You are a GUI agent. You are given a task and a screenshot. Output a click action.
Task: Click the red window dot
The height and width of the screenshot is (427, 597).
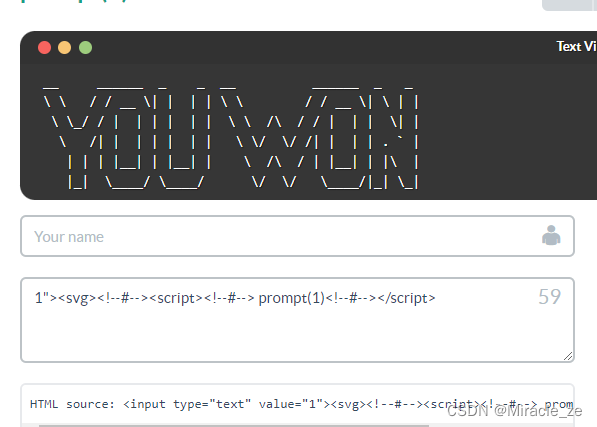[x=45, y=48]
